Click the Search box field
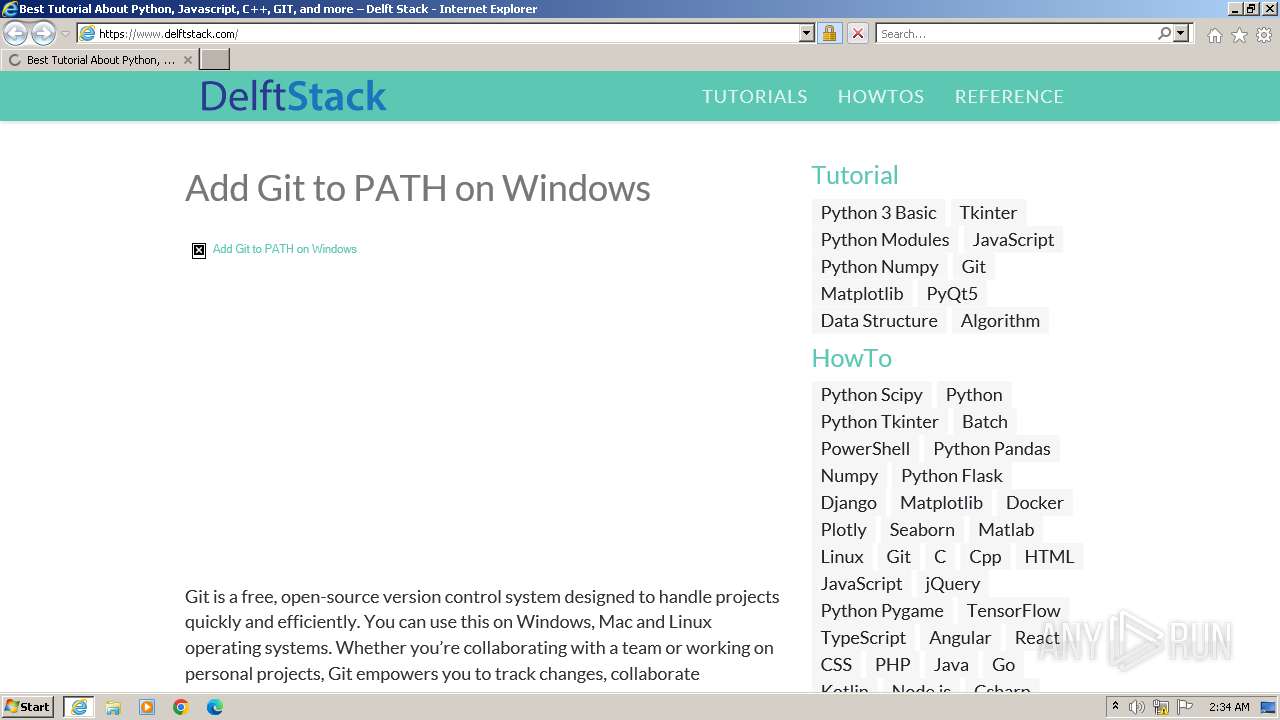The height and width of the screenshot is (720, 1280). [x=1015, y=34]
